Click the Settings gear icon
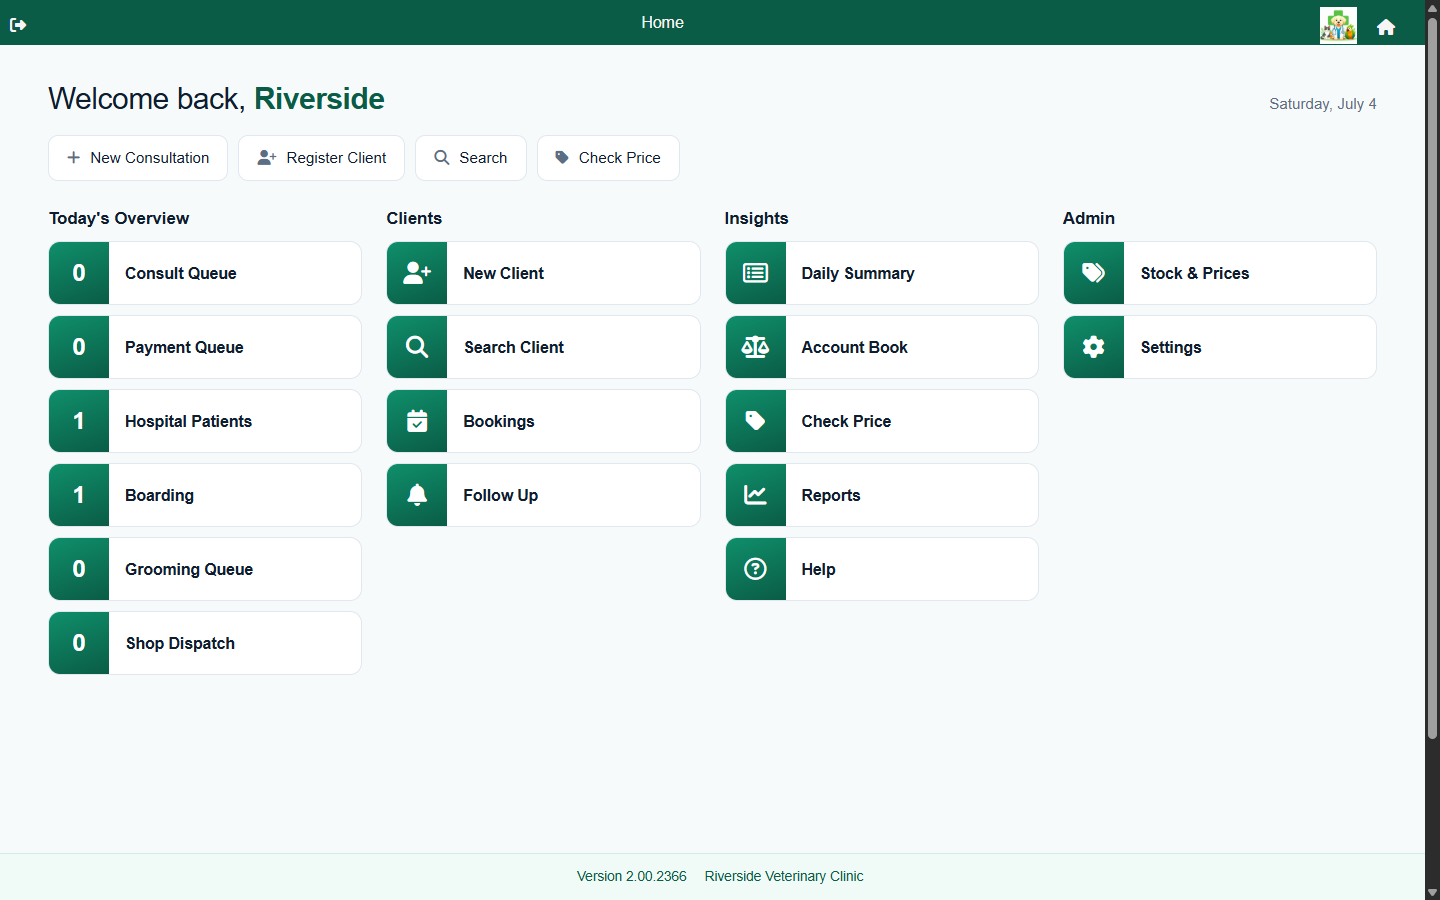The height and width of the screenshot is (900, 1440). pos(1094,347)
